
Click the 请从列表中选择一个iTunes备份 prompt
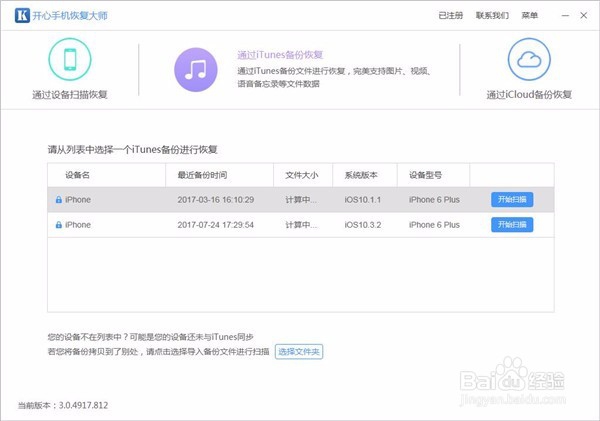click(132, 150)
